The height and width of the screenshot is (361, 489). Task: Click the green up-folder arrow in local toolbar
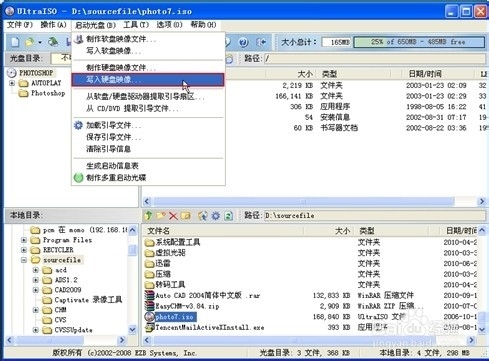pyautogui.click(x=148, y=216)
